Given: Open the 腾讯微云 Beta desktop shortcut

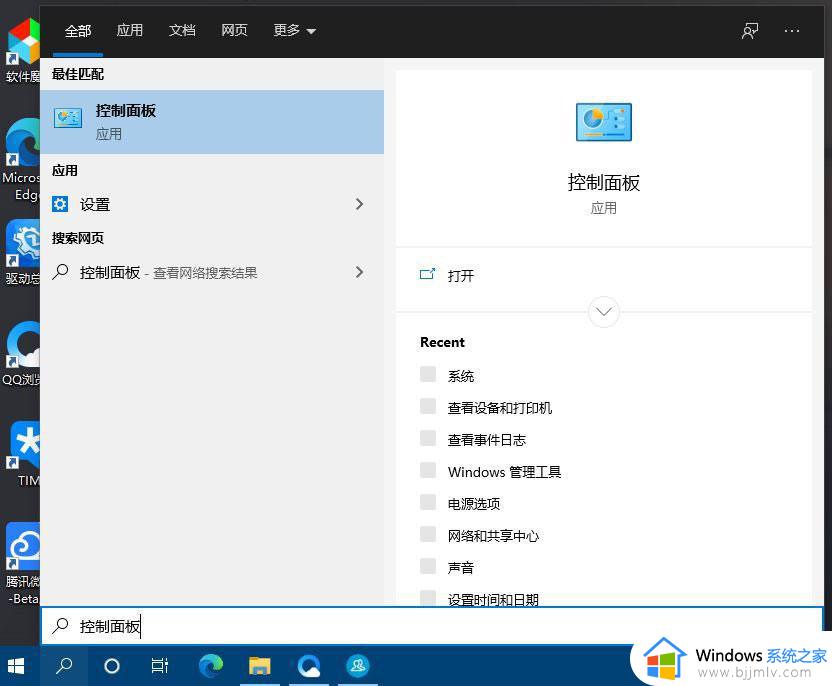Looking at the screenshot, I should pyautogui.click(x=22, y=563).
